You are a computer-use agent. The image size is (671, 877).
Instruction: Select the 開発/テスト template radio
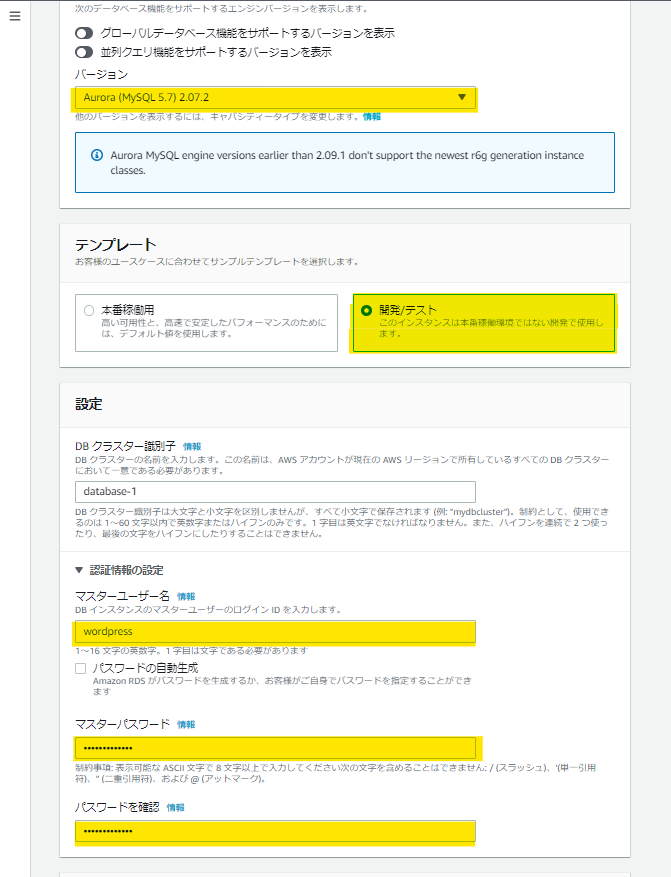pos(366,310)
